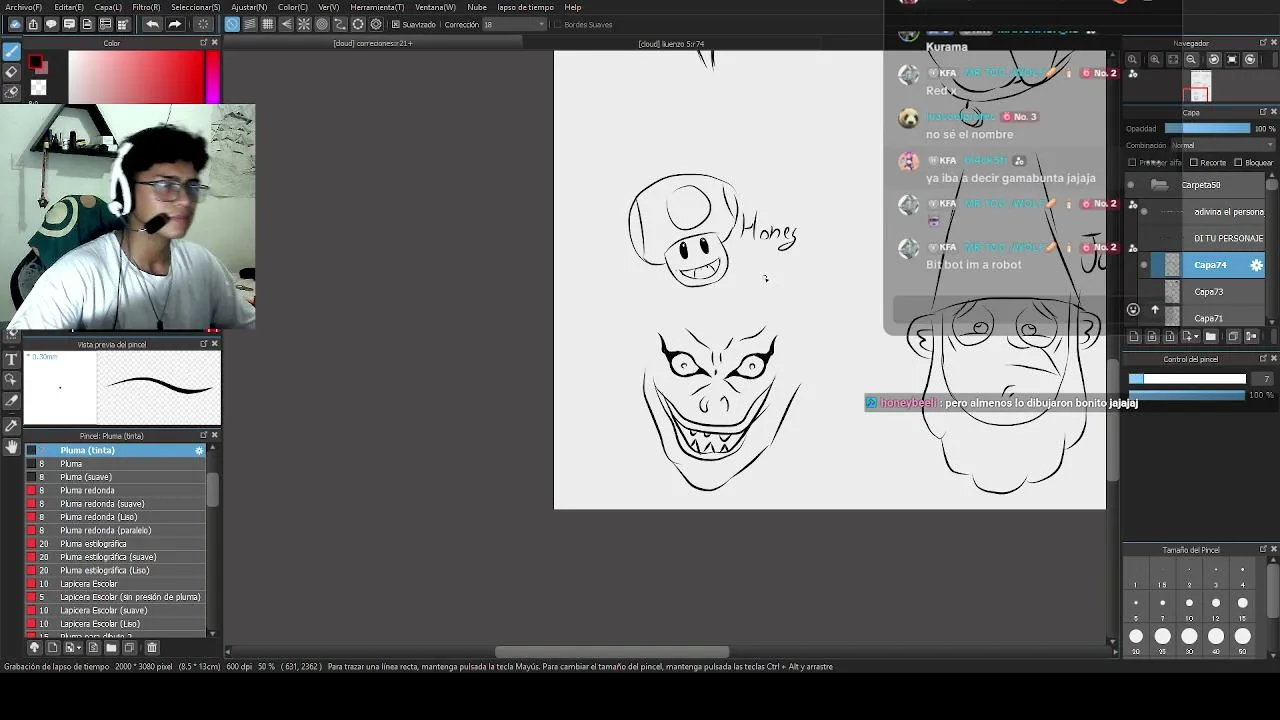Adjust layer Opacidad slider
Viewport: 1280px width, 720px height.
tap(1207, 129)
